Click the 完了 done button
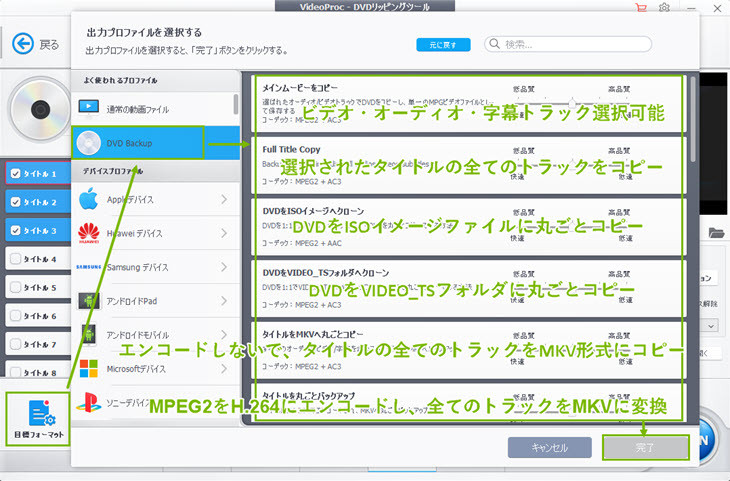This screenshot has width=730, height=481. (x=645, y=447)
